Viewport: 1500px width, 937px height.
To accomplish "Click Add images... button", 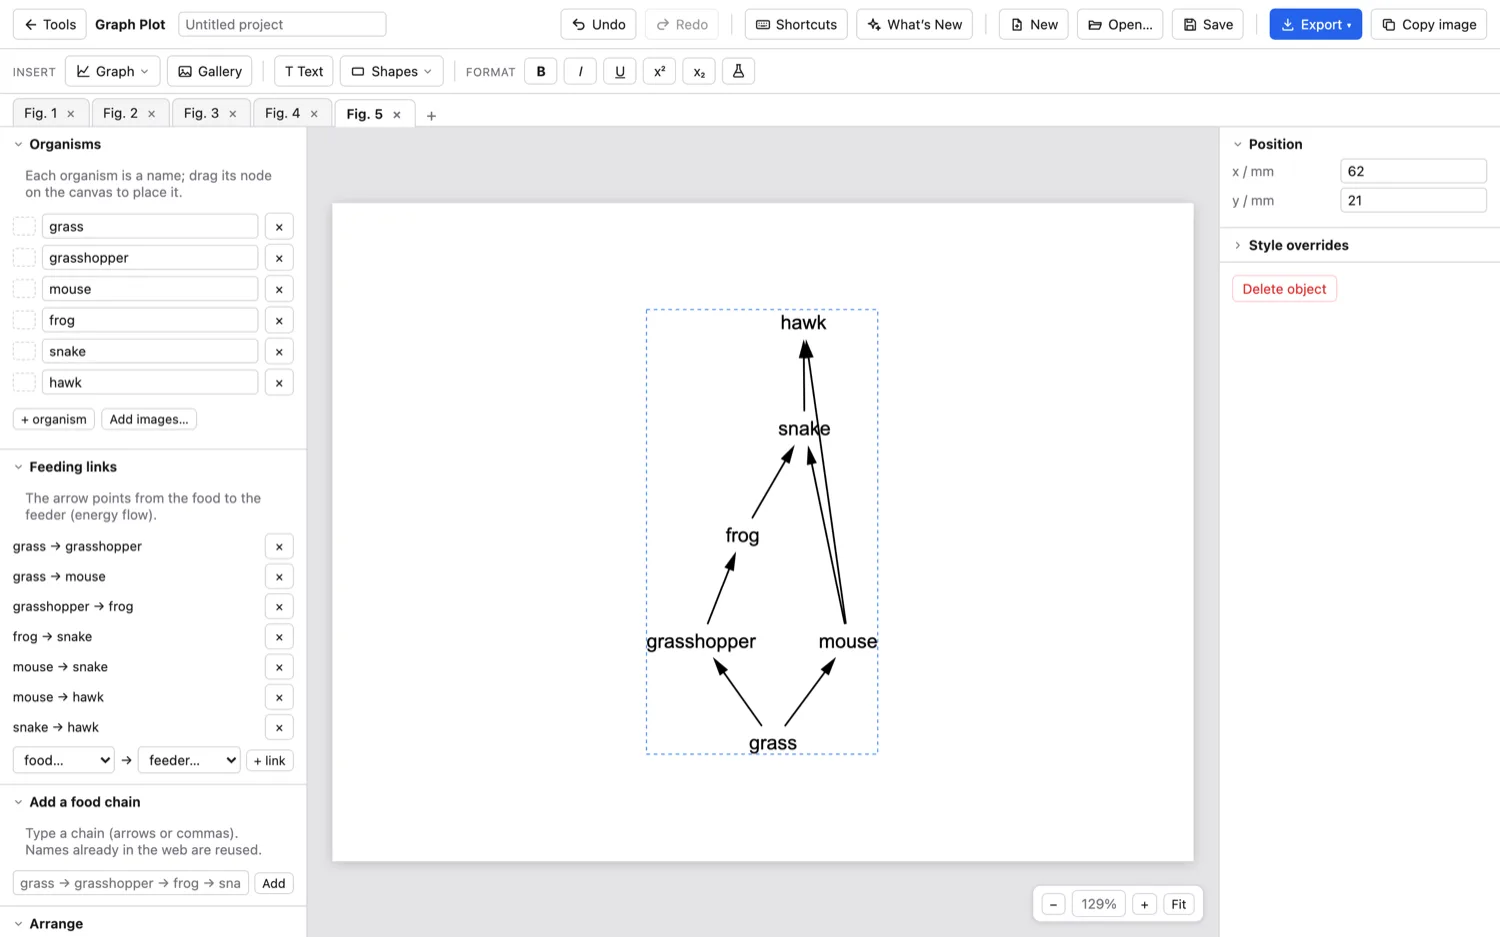I will pyautogui.click(x=149, y=419).
